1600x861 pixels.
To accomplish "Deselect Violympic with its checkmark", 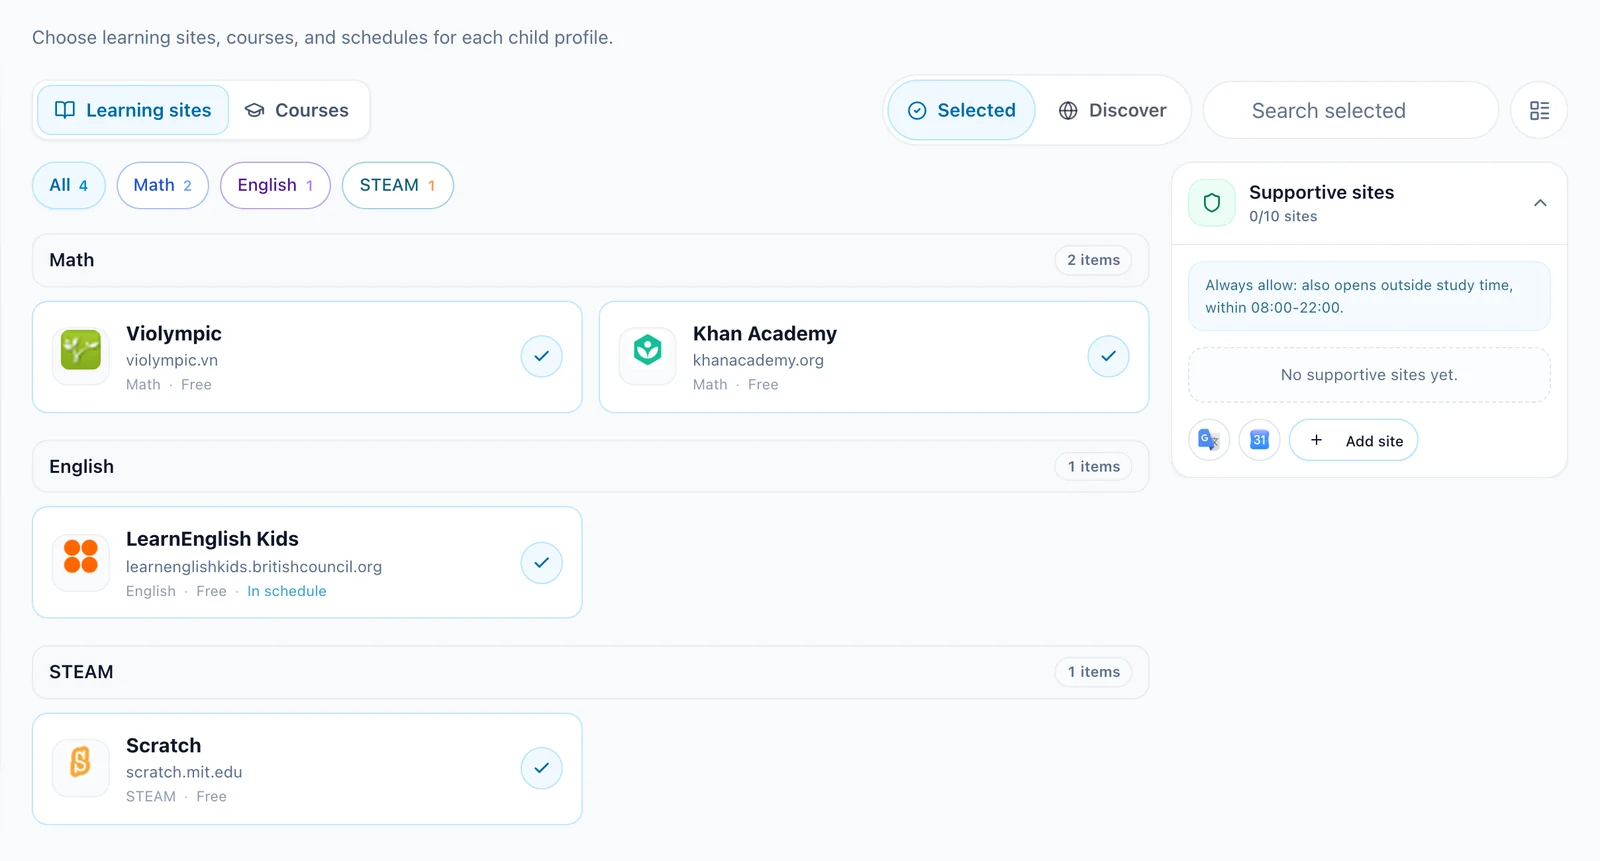I will (541, 356).
